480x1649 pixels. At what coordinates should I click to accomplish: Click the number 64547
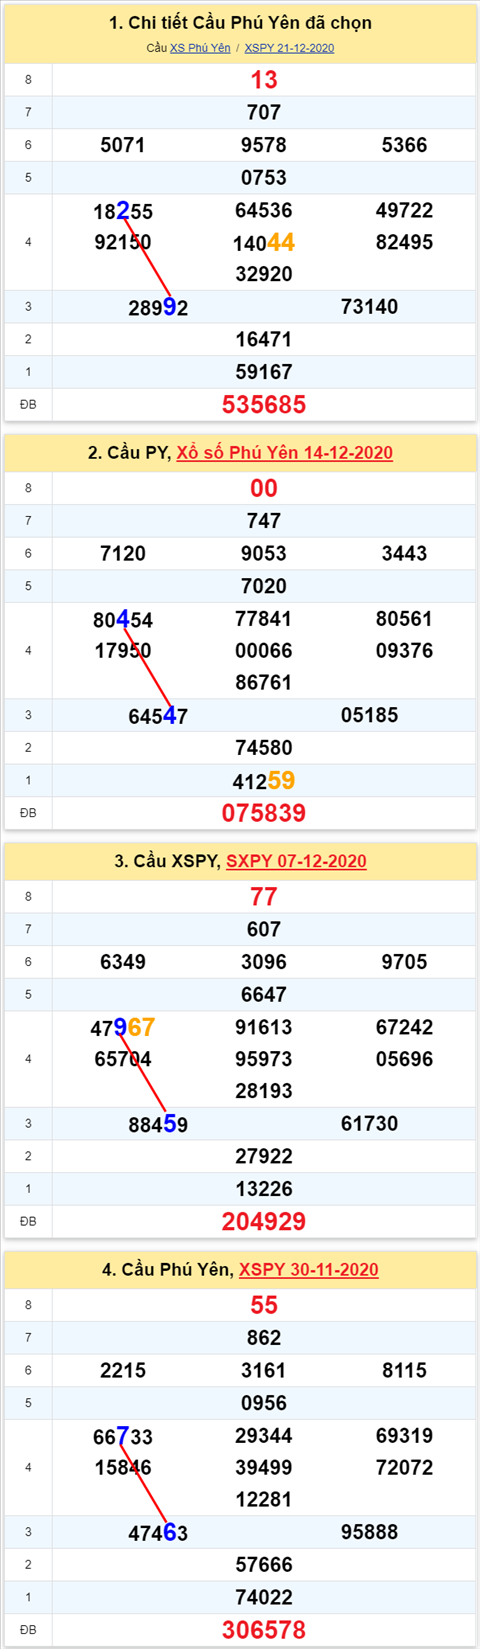[158, 716]
